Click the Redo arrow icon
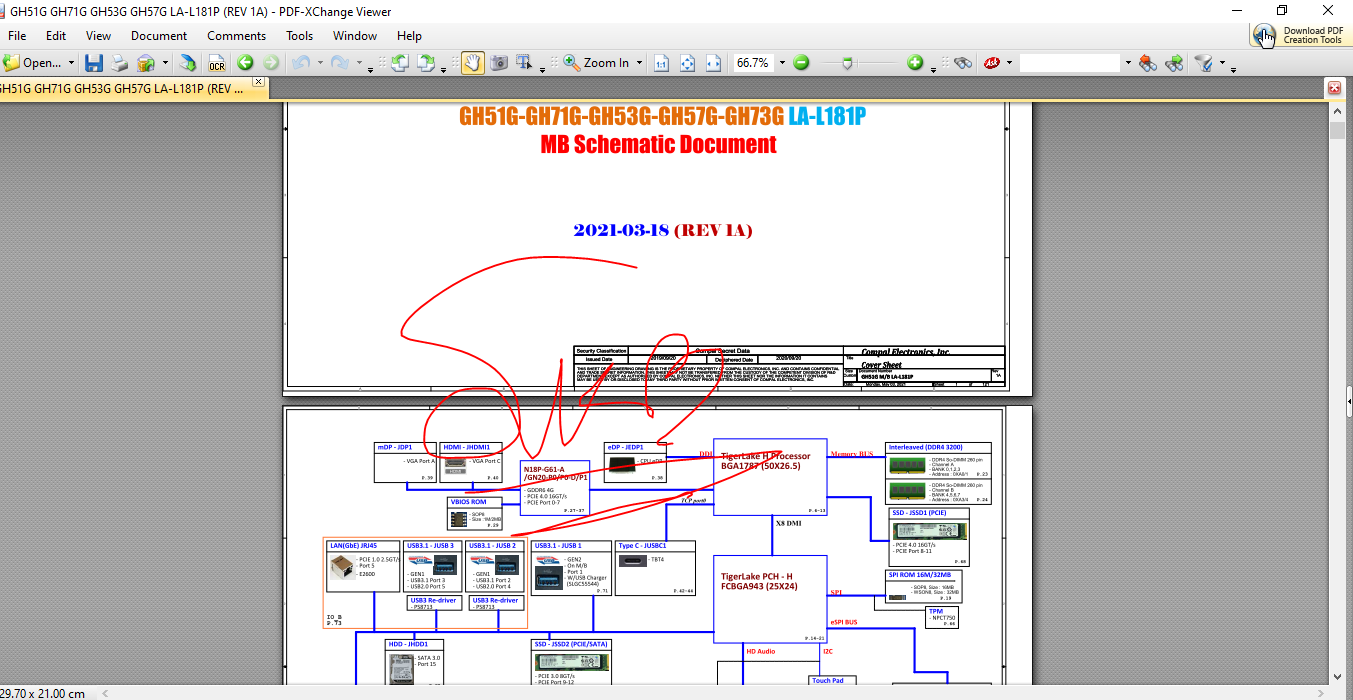Image resolution: width=1353 pixels, height=700 pixels. pyautogui.click(x=340, y=63)
